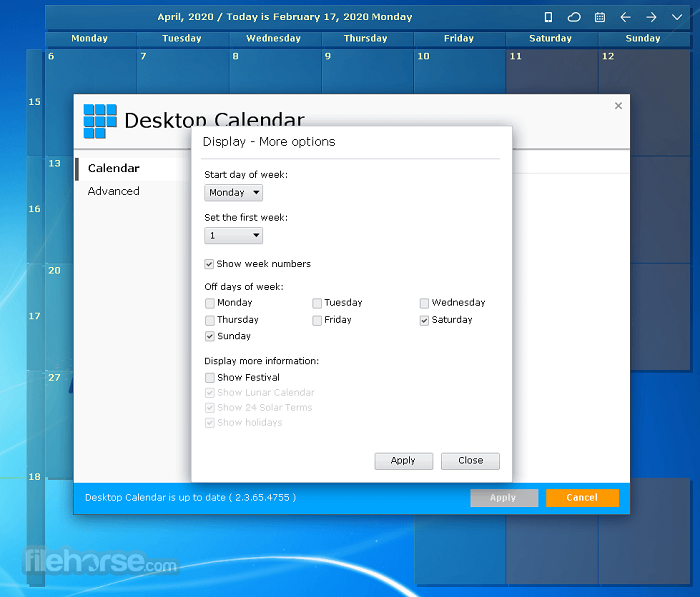Tick the Friday off day checkbox
The width and height of the screenshot is (700, 597).
pyautogui.click(x=317, y=320)
